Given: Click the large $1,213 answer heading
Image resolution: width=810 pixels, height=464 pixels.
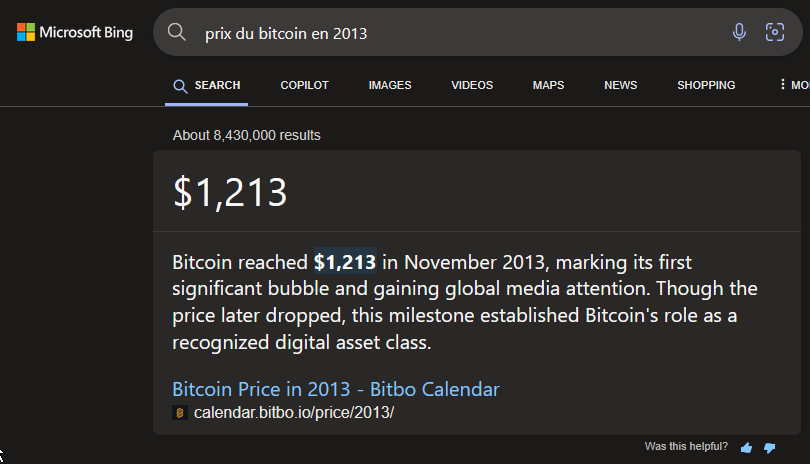Looking at the screenshot, I should [x=230, y=192].
